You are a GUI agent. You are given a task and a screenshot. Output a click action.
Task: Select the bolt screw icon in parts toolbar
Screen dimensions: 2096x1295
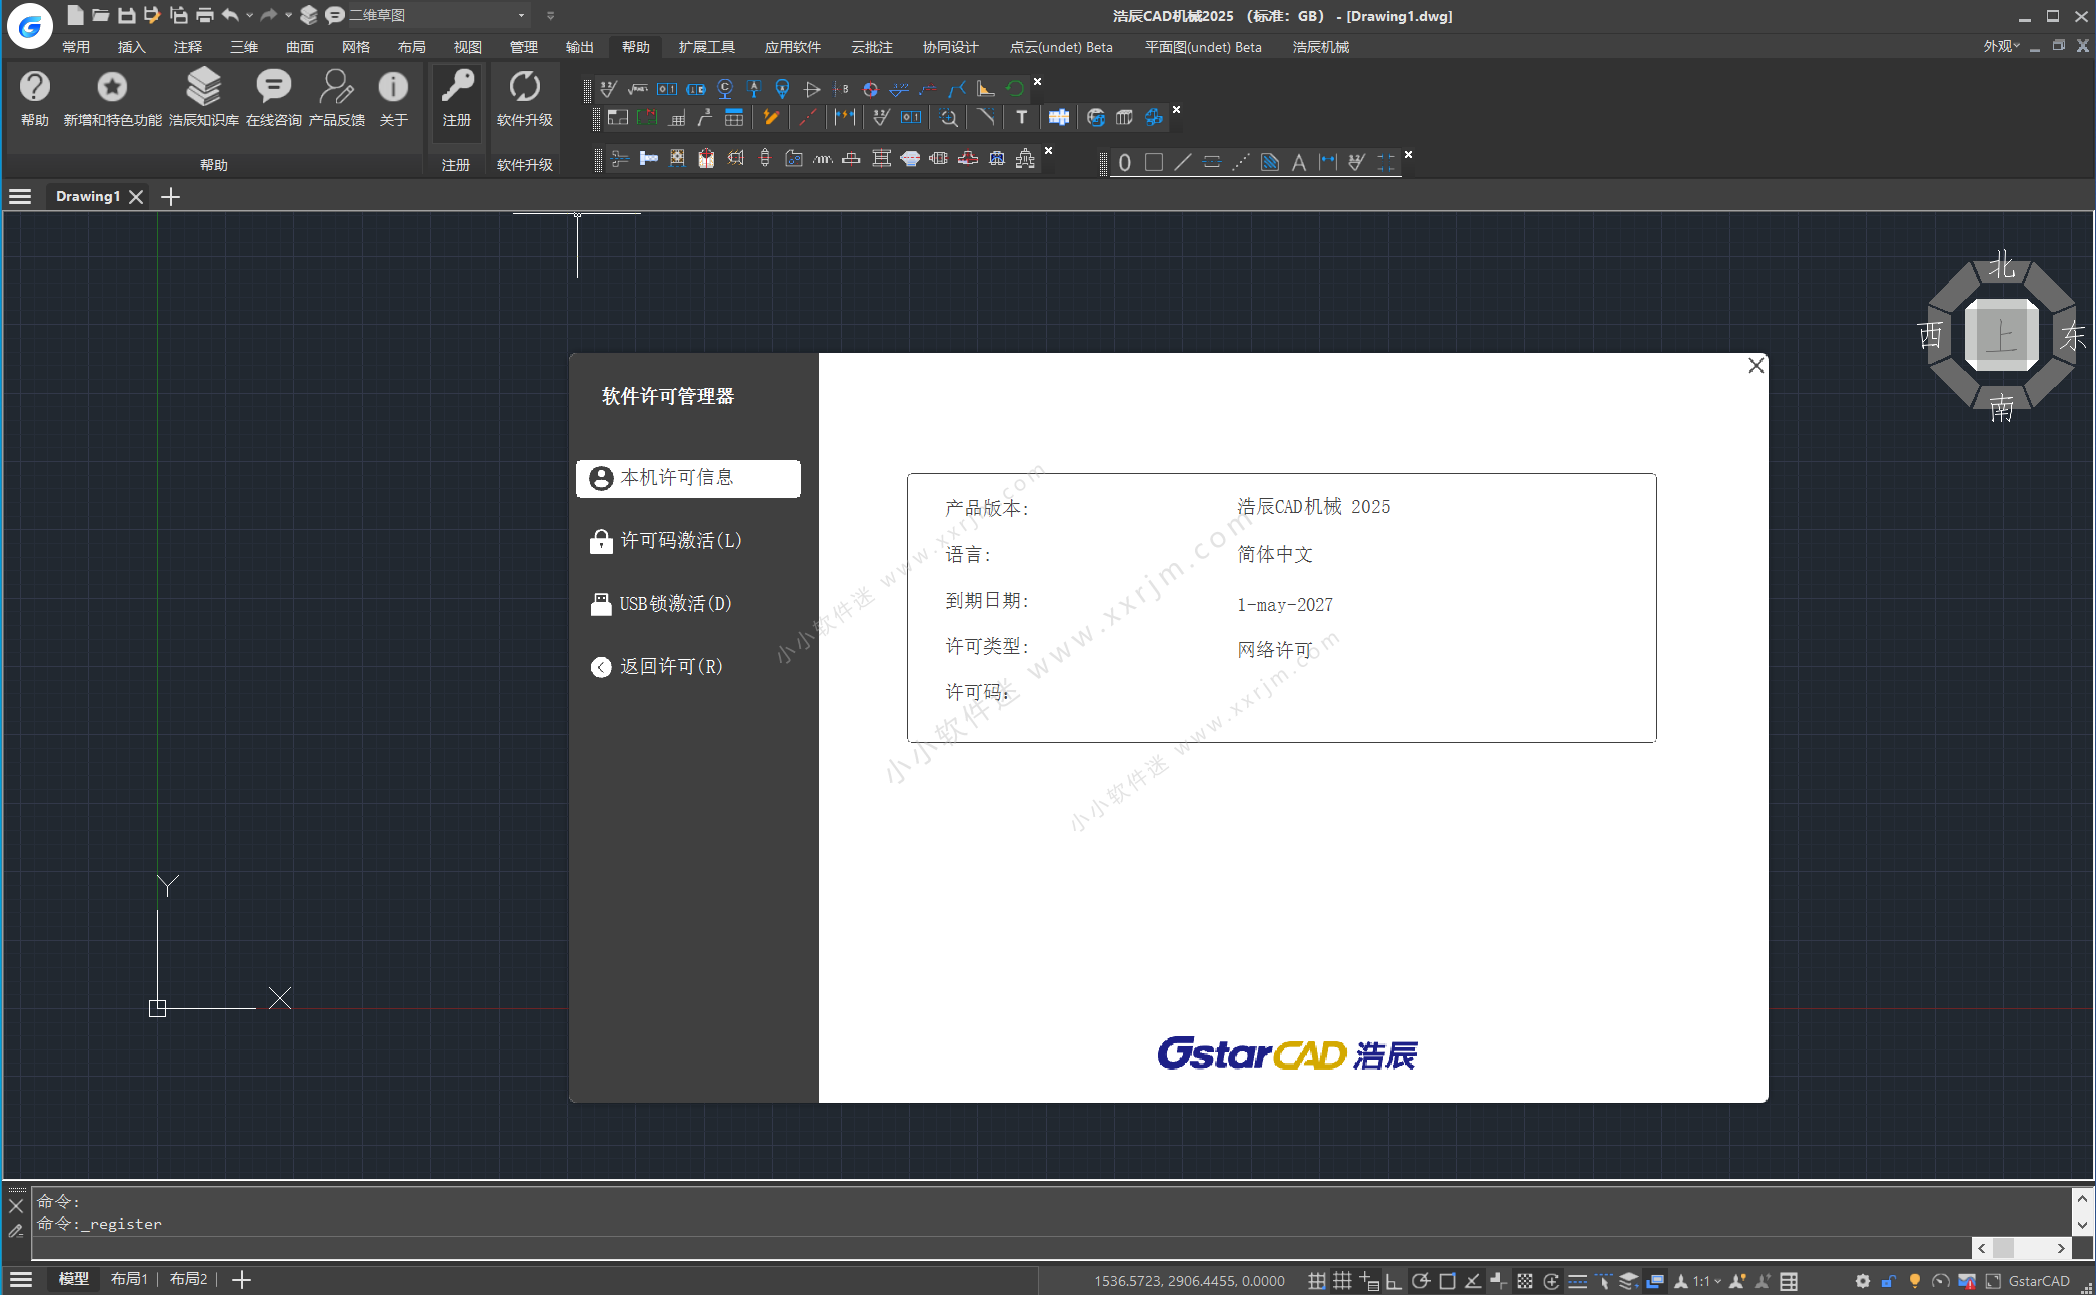[648, 159]
